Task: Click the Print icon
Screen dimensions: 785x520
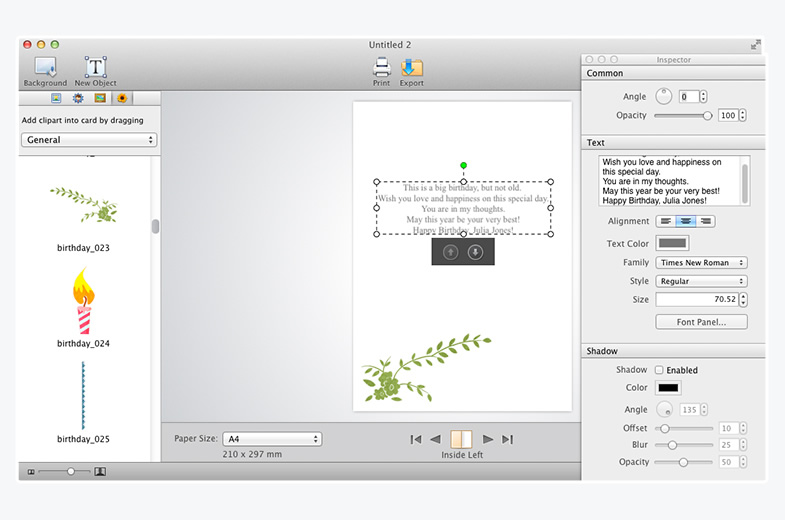Action: (381, 68)
